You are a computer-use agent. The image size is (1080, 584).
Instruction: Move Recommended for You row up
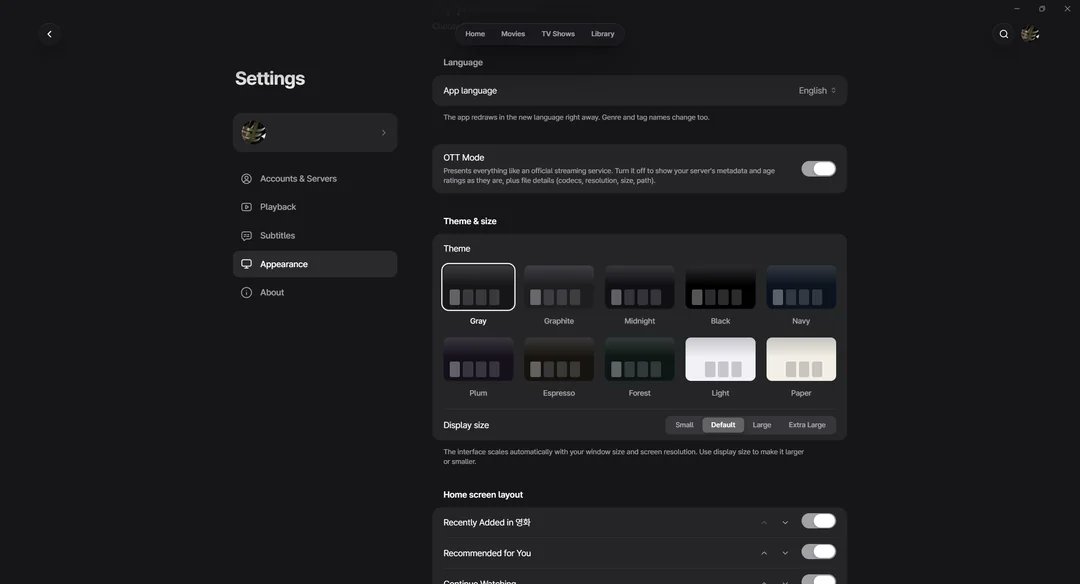tap(764, 553)
